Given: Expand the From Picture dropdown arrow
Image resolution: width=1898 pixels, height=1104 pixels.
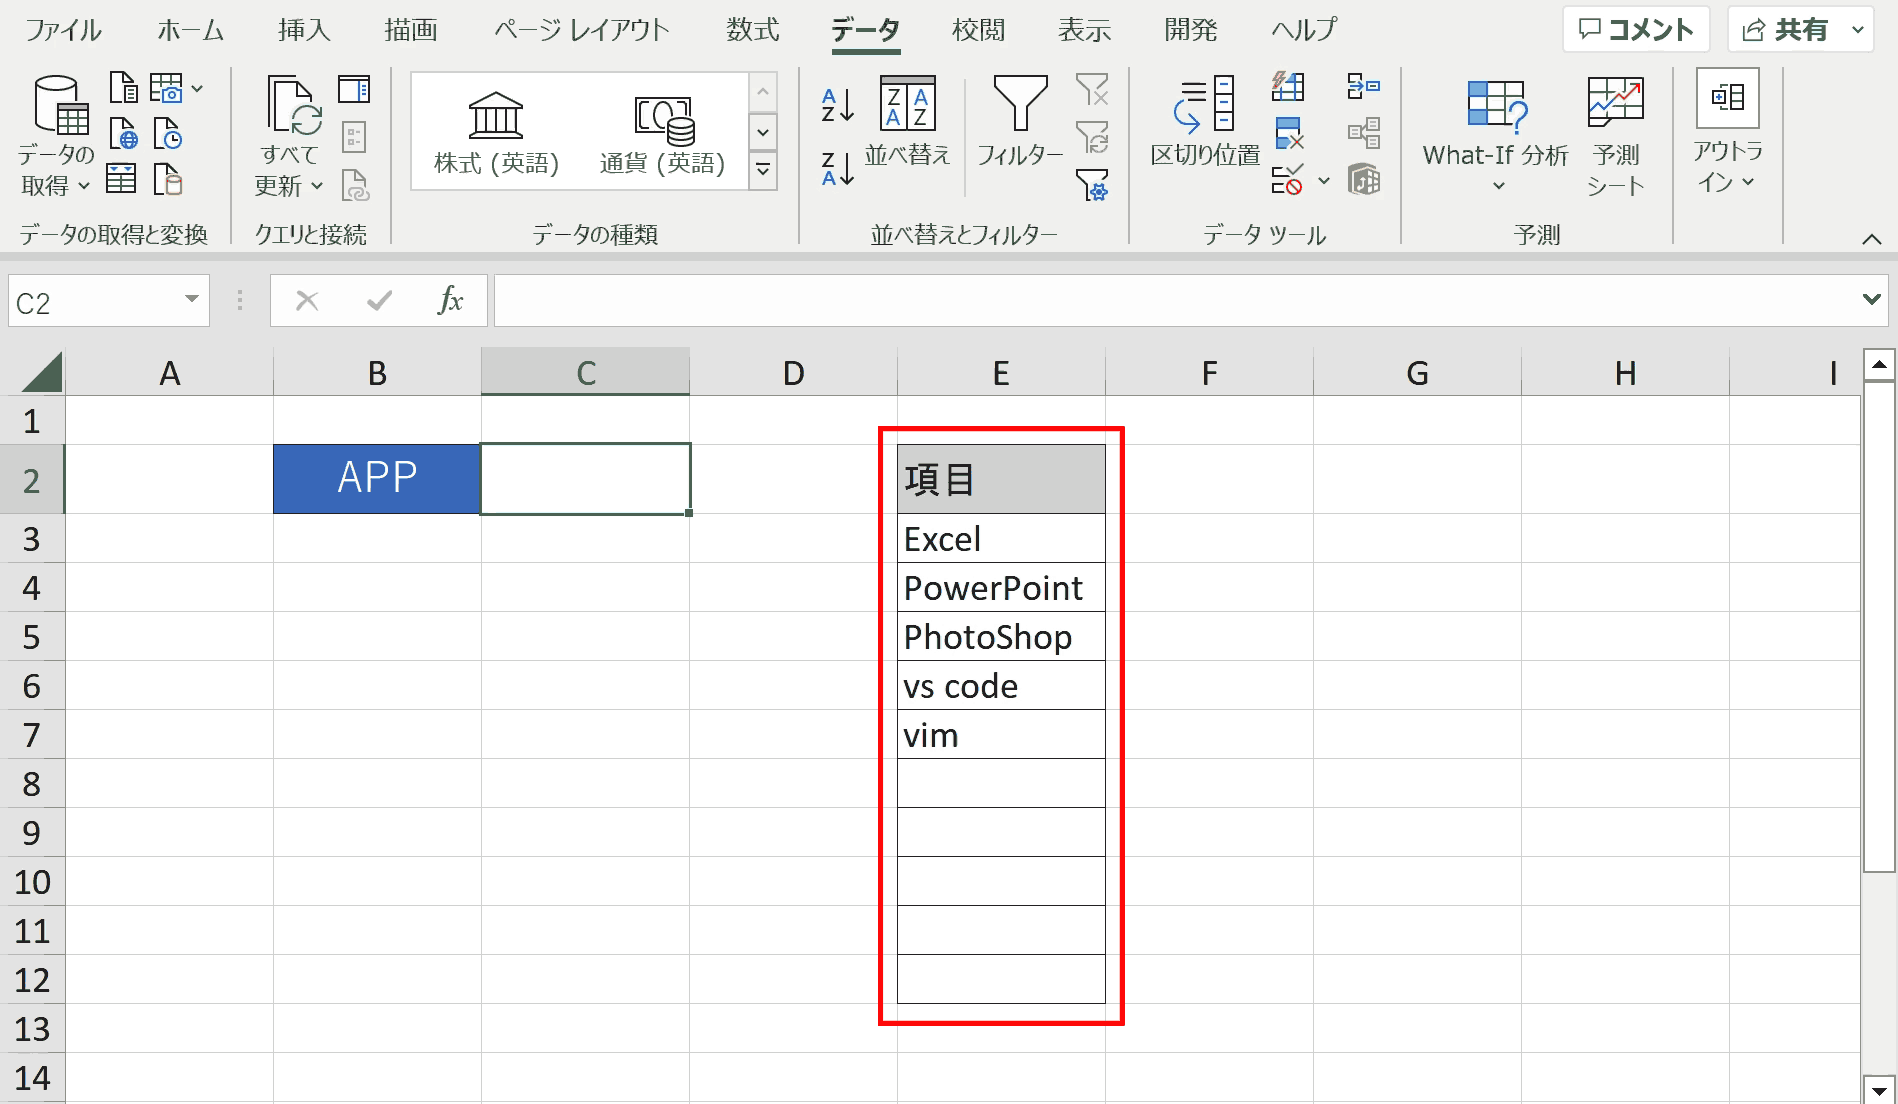Looking at the screenshot, I should 197,89.
